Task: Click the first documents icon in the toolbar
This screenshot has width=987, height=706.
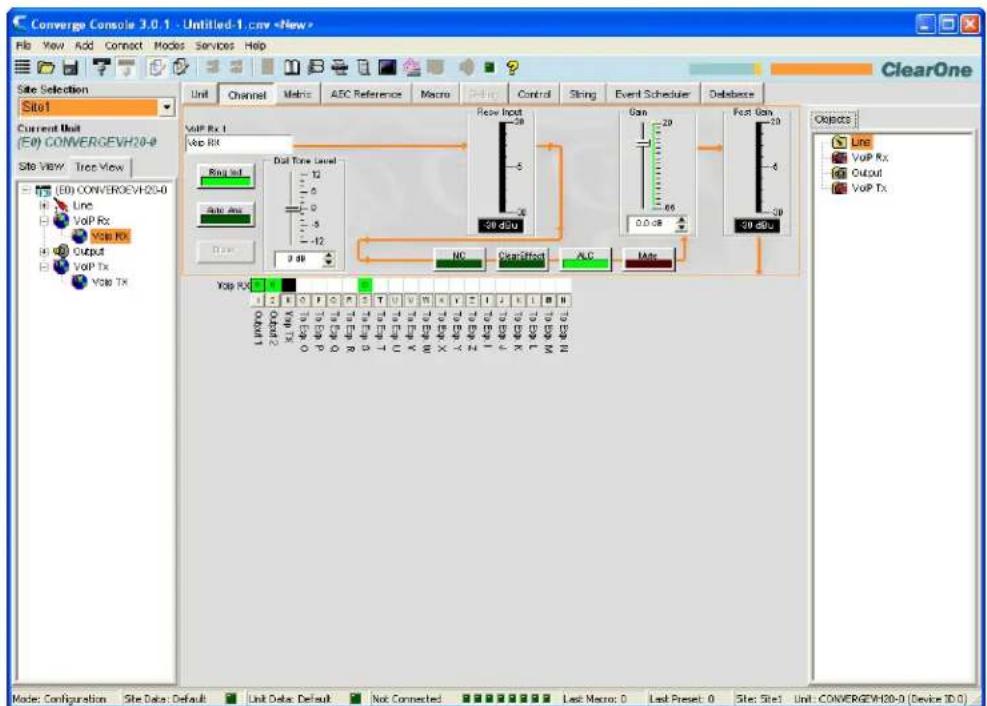Action: pos(155,67)
